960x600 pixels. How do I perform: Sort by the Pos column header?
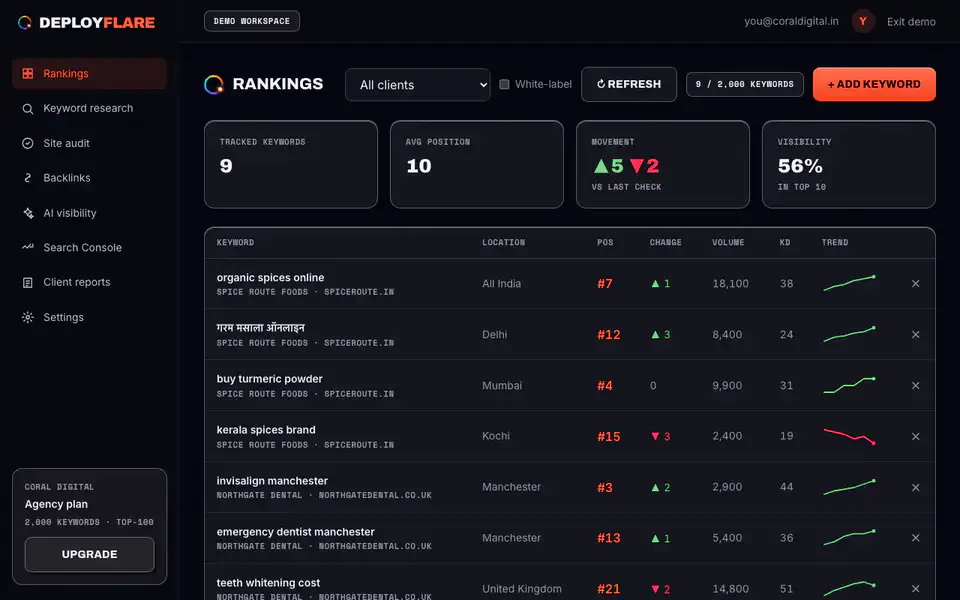click(x=605, y=242)
